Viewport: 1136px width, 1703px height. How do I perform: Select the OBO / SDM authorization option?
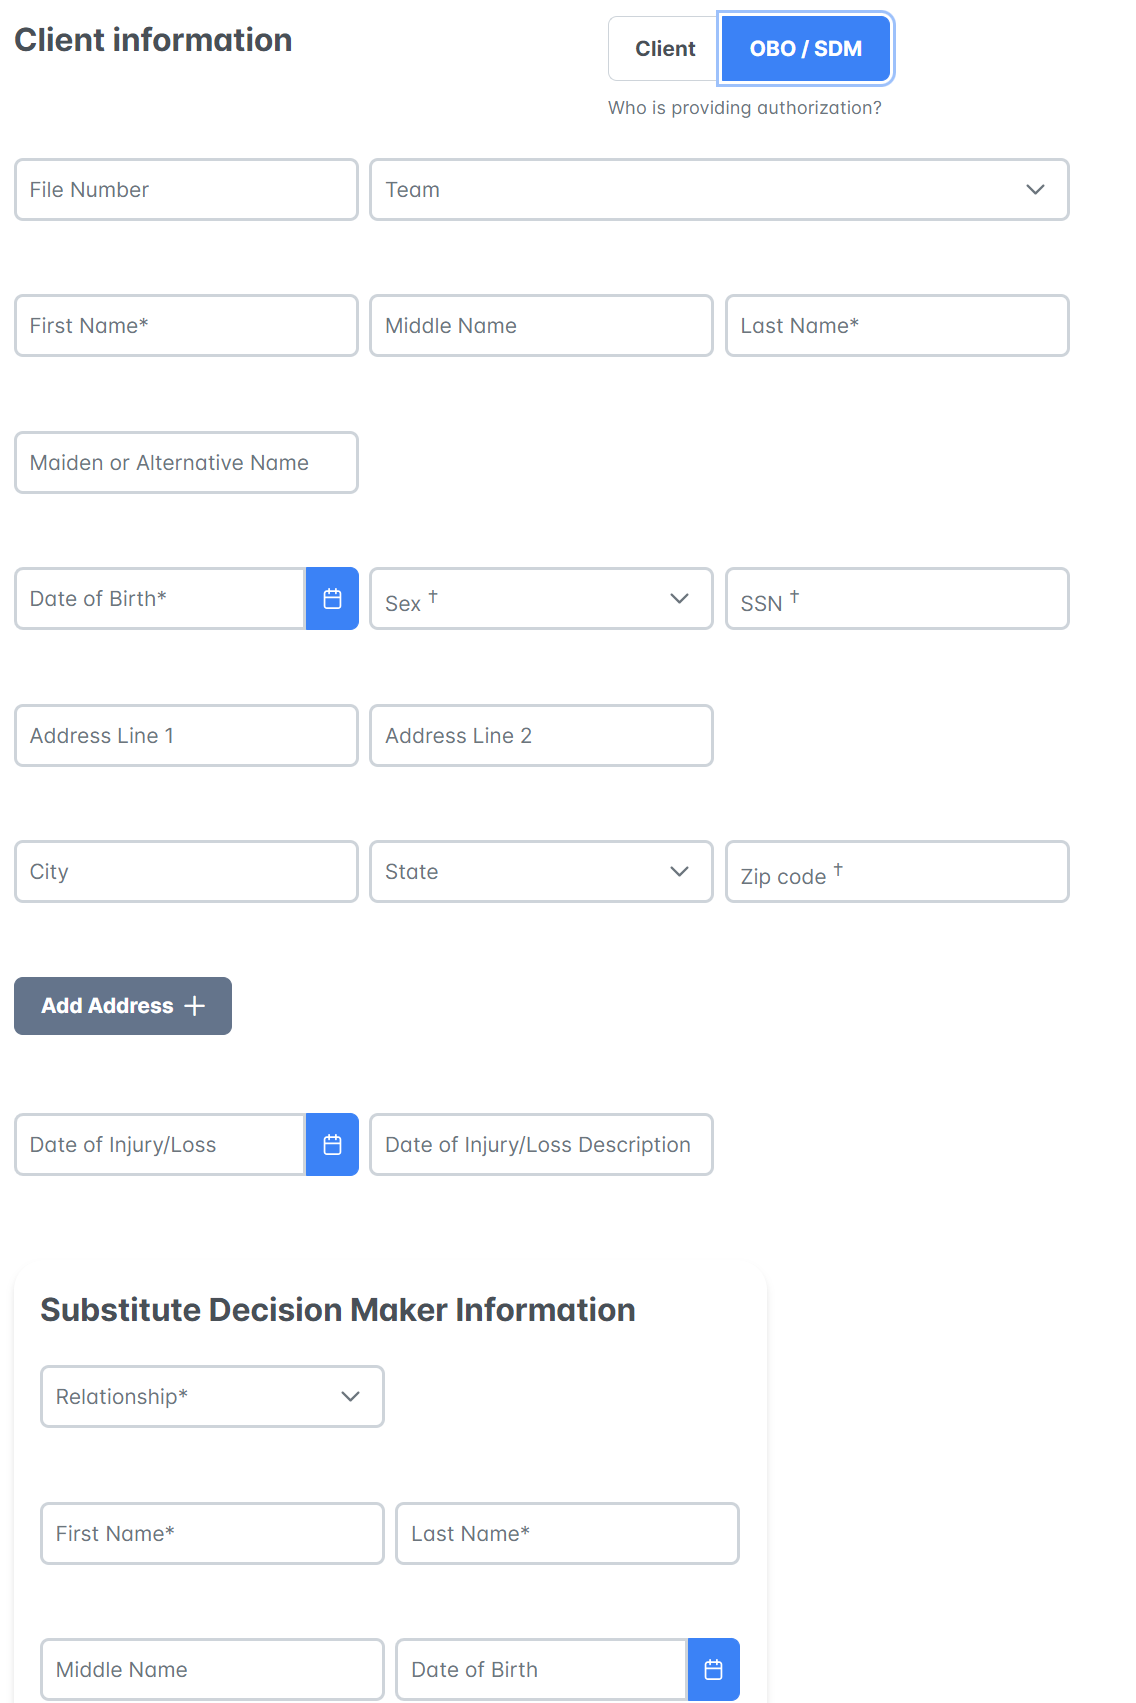click(806, 49)
